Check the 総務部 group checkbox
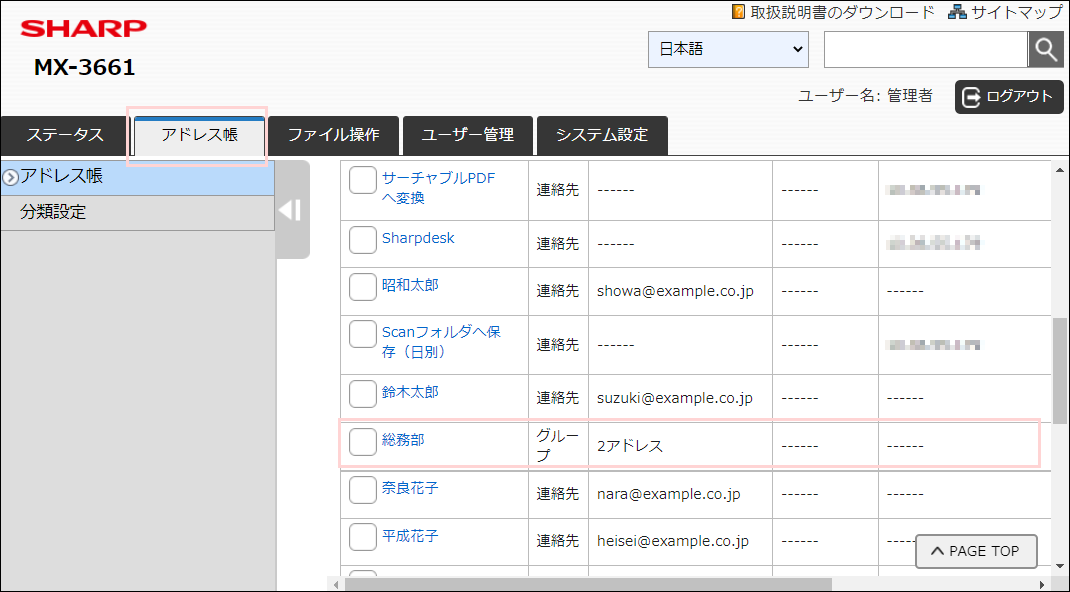The image size is (1070, 592). [362, 441]
